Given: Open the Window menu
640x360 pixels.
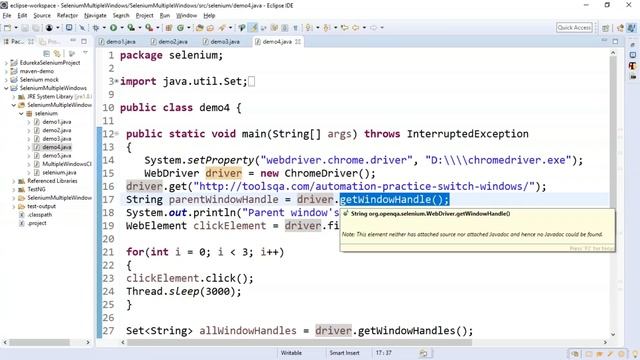Looking at the screenshot, I should pos(186,16).
